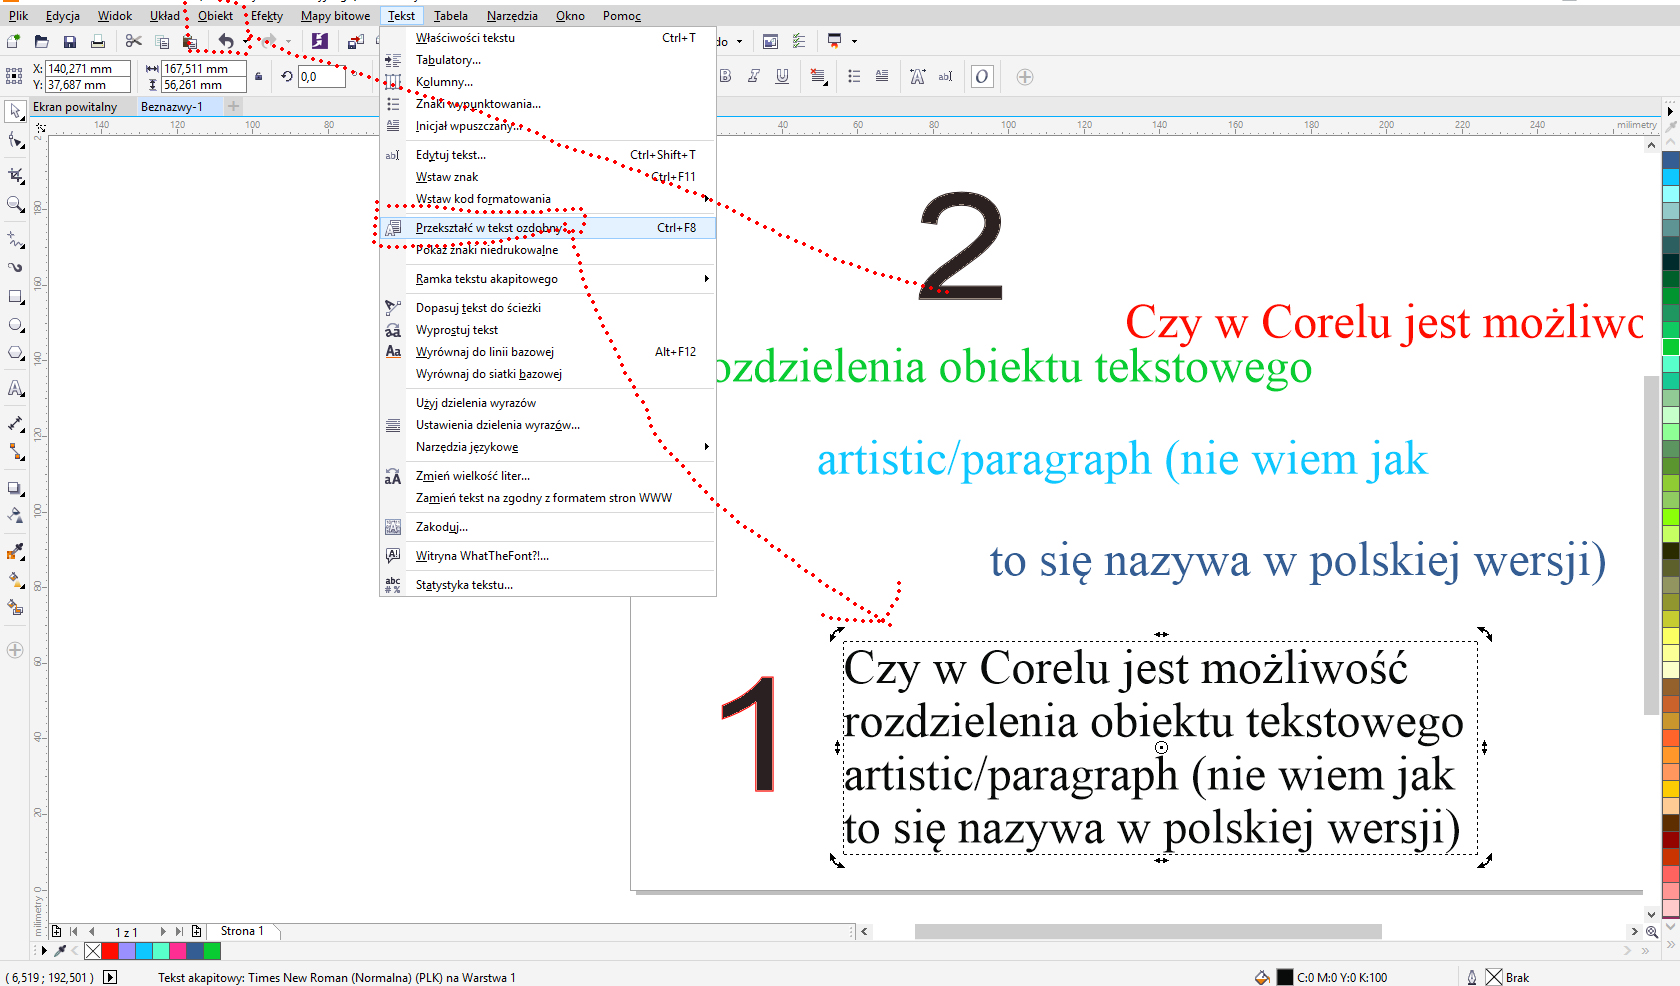
Task: Click the rotation angle input field
Action: (321, 77)
